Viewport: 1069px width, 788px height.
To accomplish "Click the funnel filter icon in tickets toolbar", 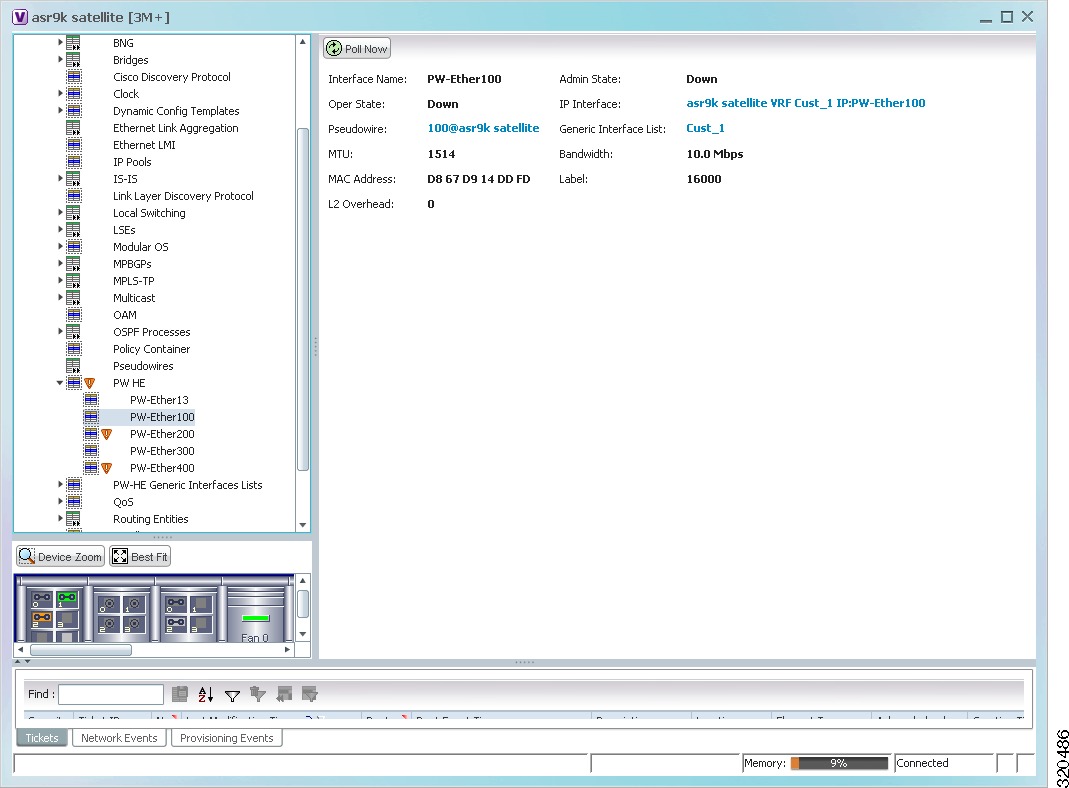I will [232, 695].
